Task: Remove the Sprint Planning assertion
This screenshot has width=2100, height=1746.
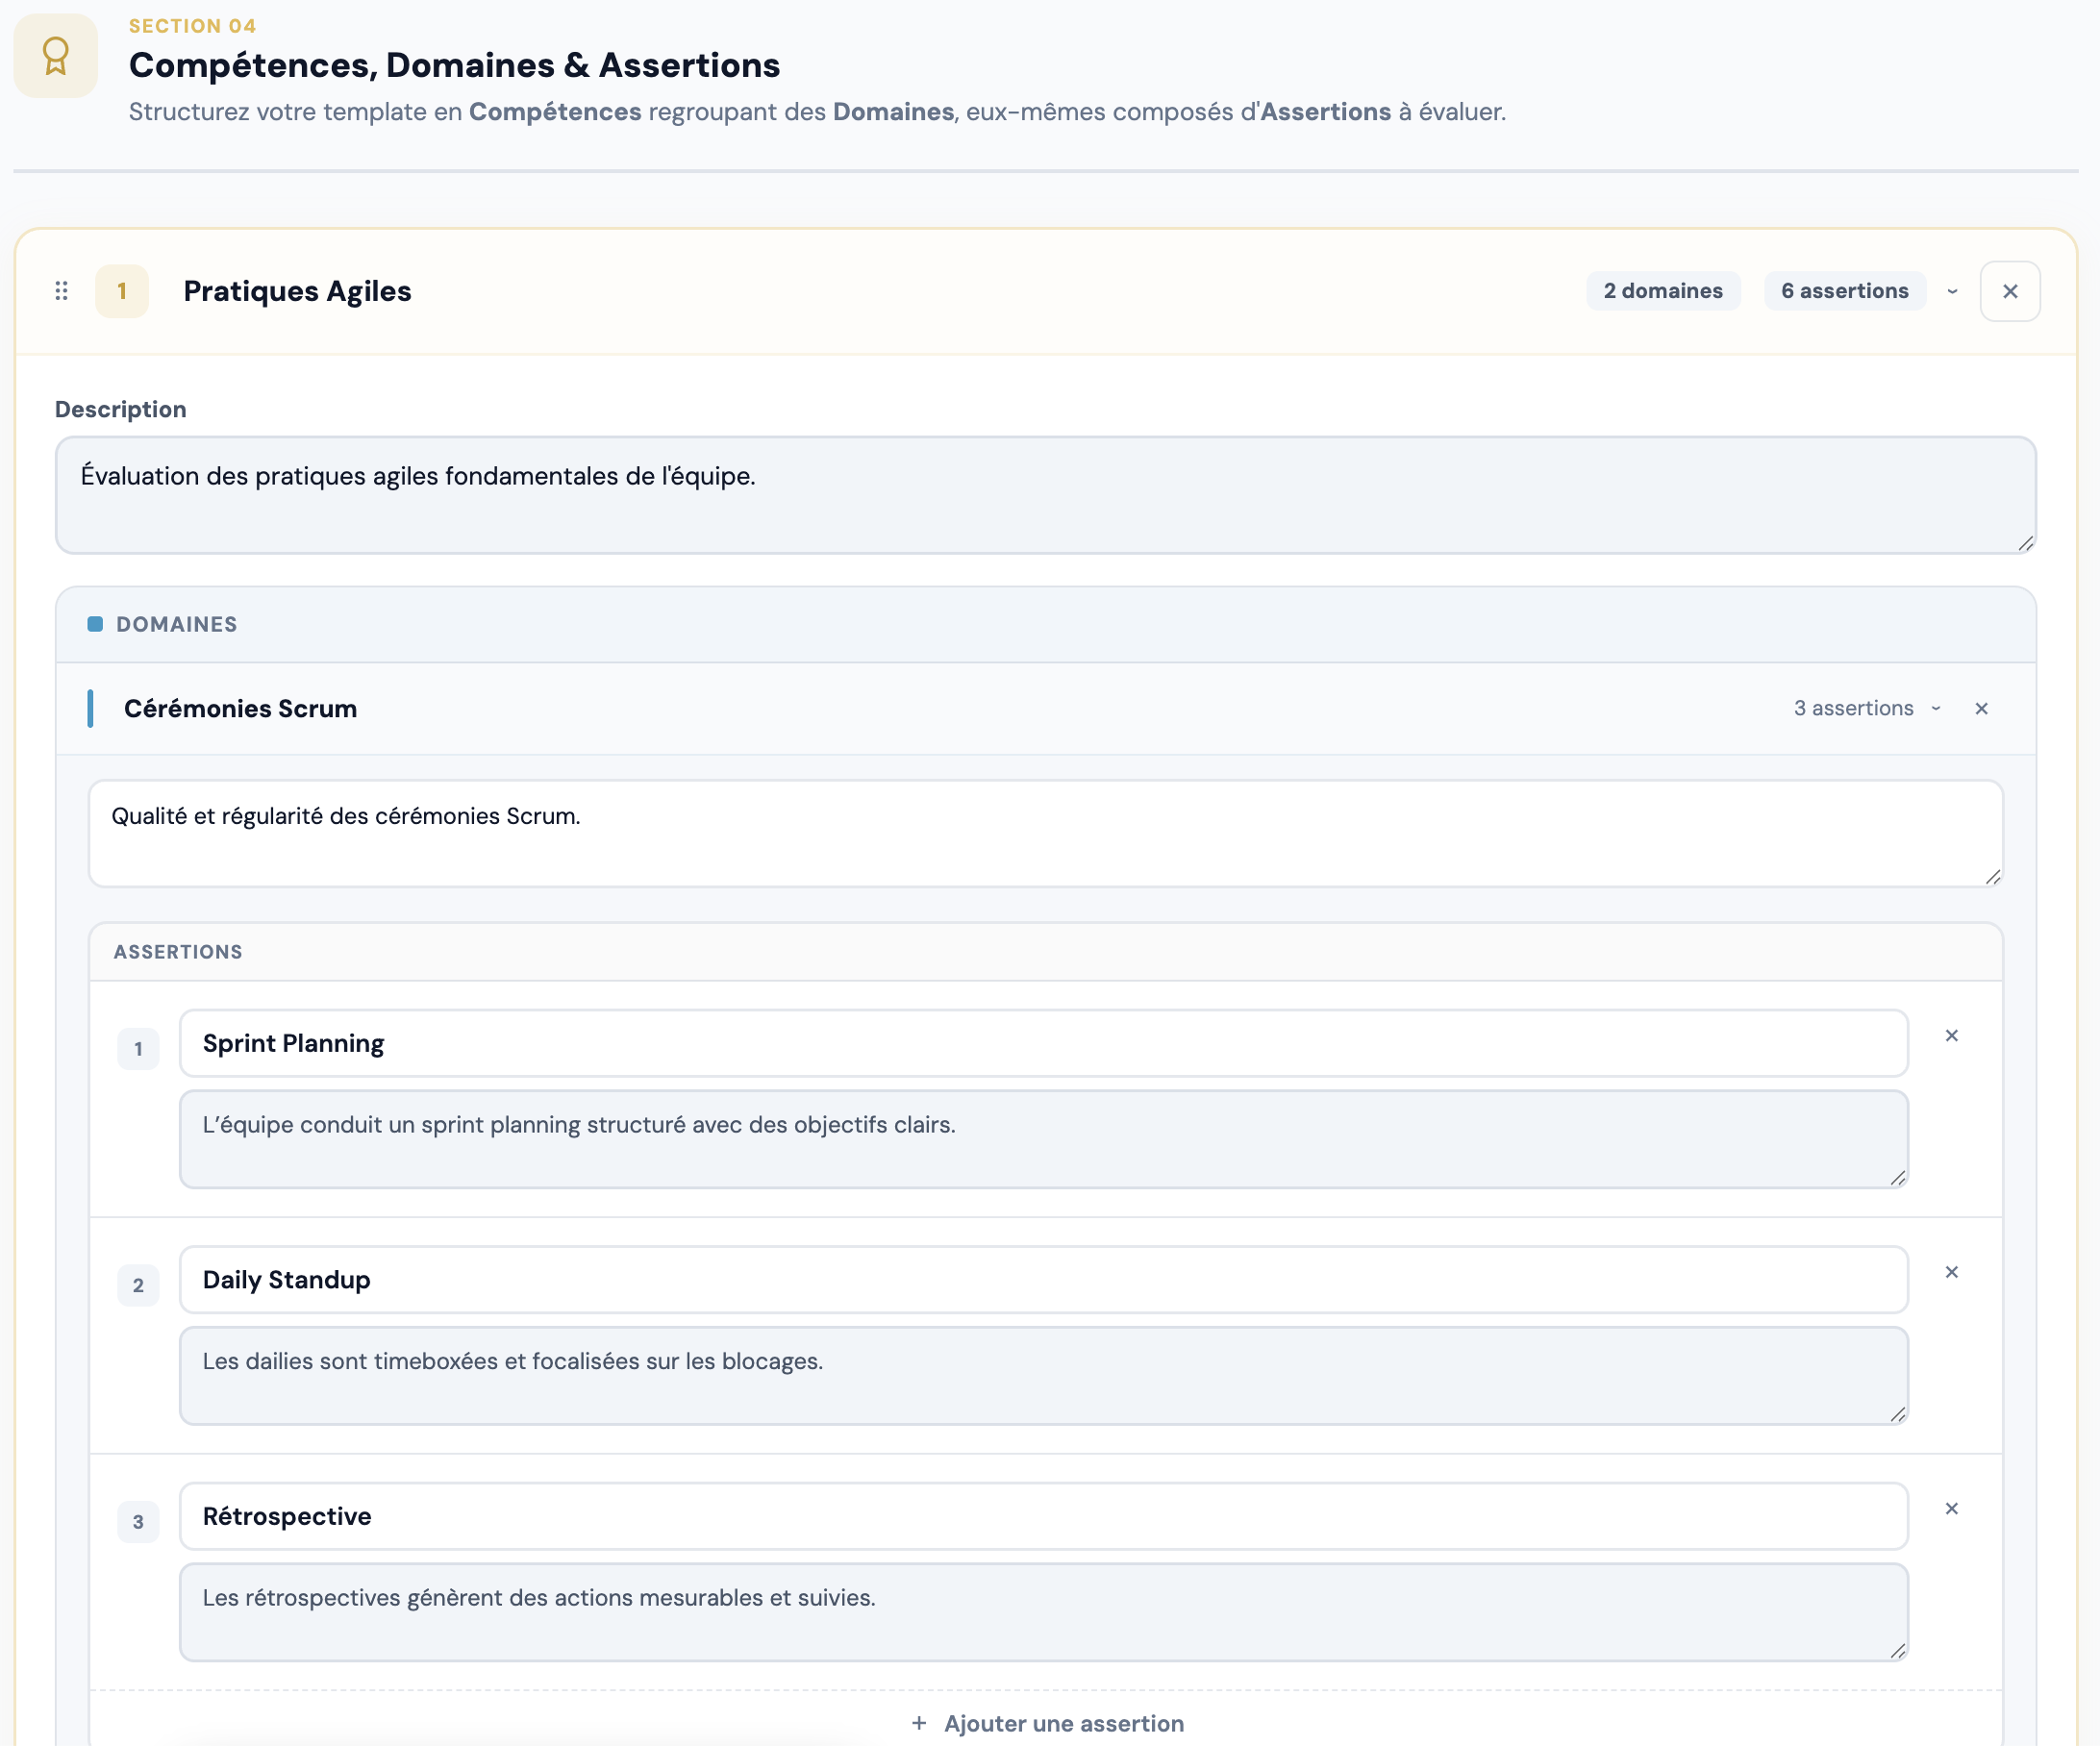Action: click(x=1951, y=1035)
